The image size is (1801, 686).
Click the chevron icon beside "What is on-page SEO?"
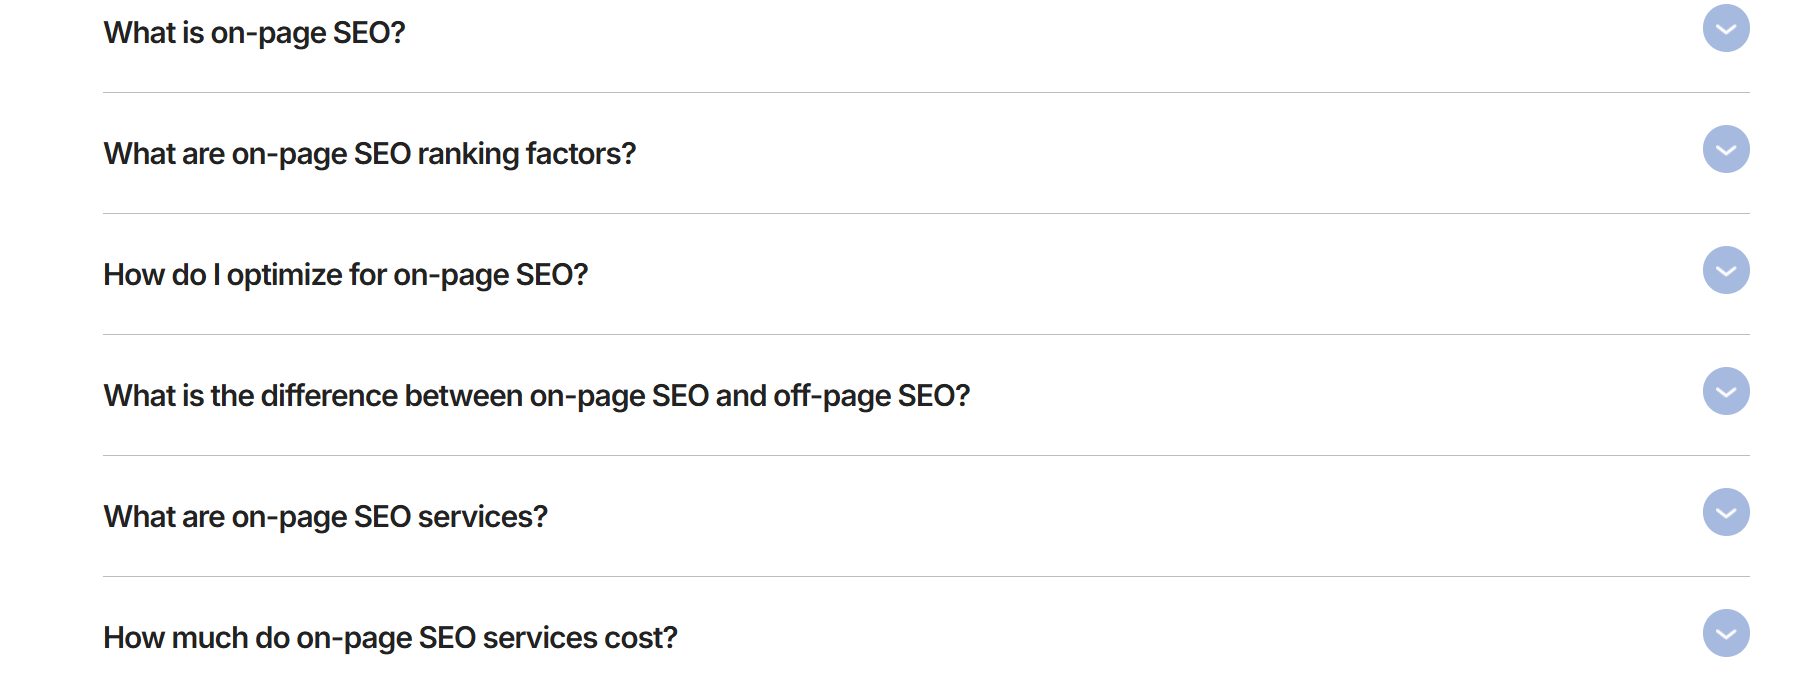point(1725,28)
